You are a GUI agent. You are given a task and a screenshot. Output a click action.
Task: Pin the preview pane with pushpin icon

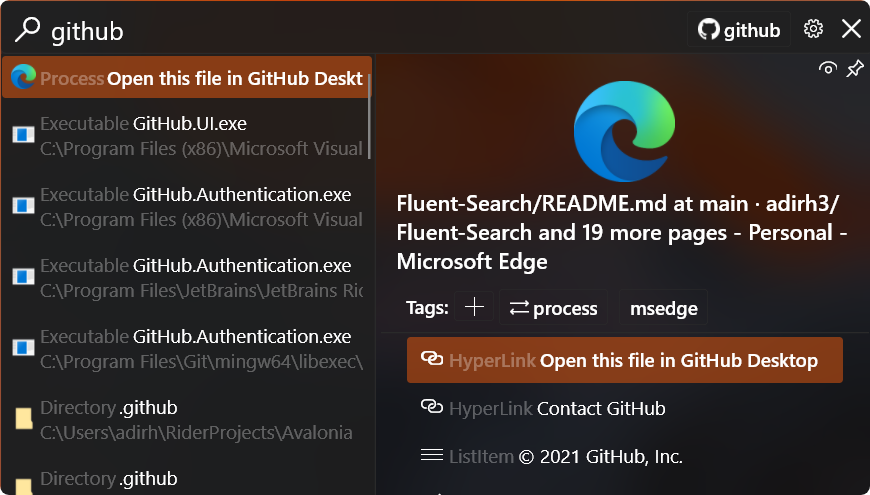[854, 69]
